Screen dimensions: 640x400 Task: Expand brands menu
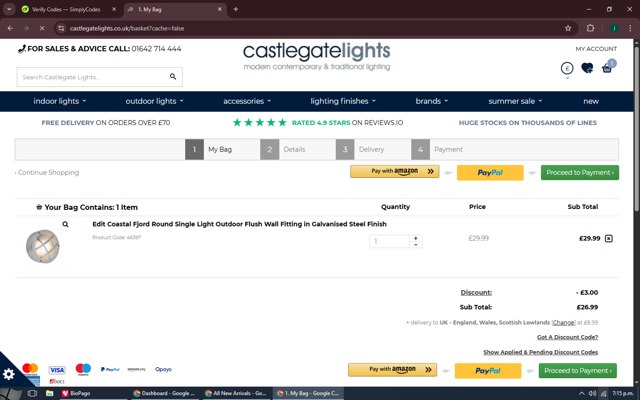point(431,101)
